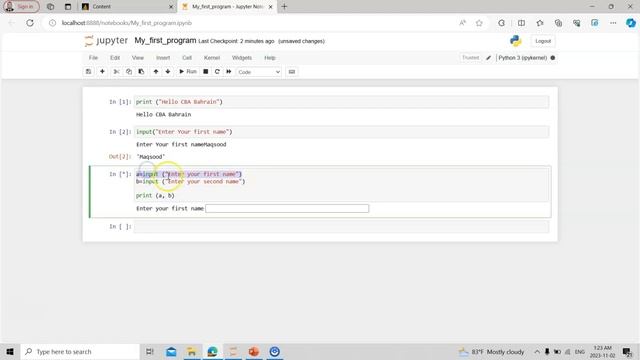Image resolution: width=640 pixels, height=360 pixels.
Task: Open the command palette keyboard icon
Action: click(x=291, y=72)
